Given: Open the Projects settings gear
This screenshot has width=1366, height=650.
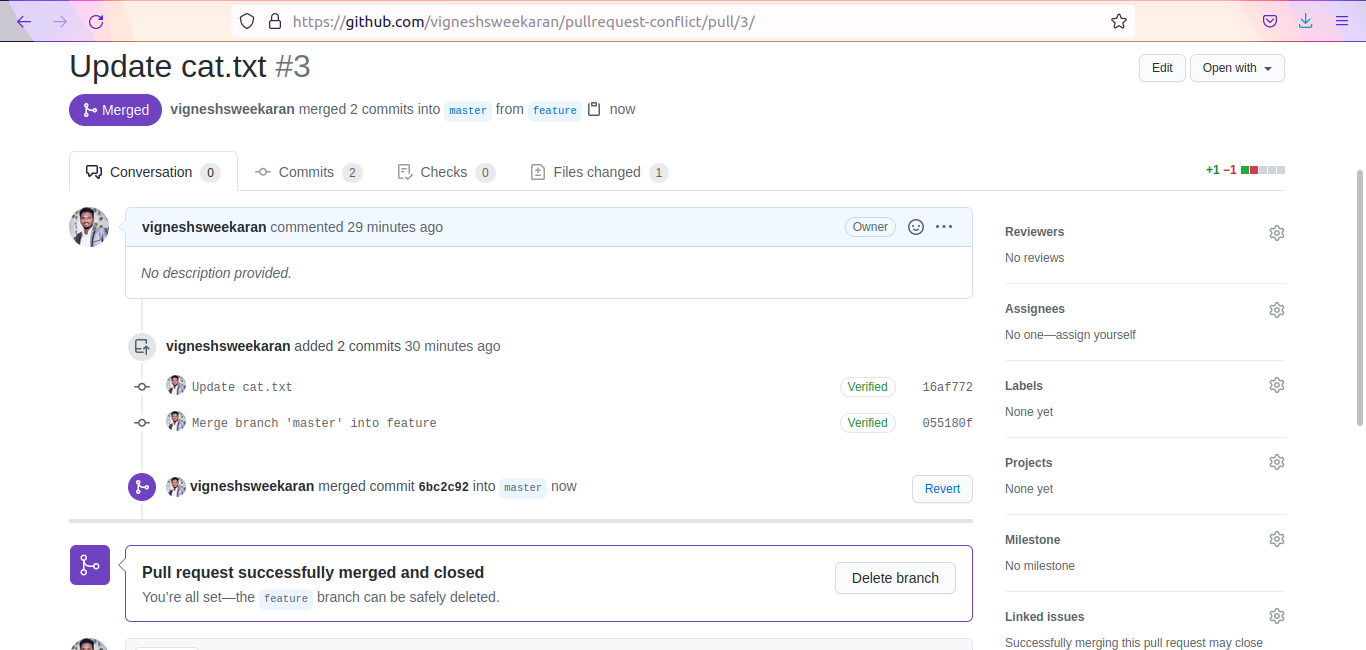Looking at the screenshot, I should pos(1276,463).
